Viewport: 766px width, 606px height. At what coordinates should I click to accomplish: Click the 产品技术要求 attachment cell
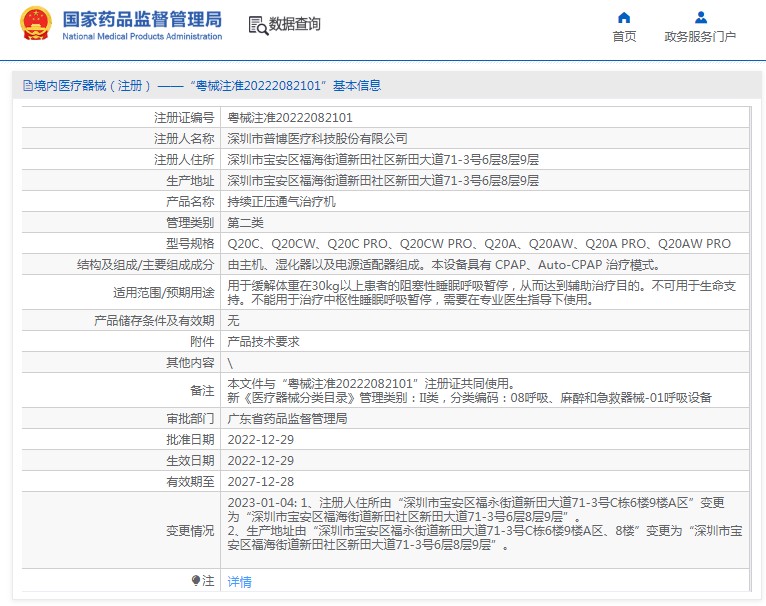(264, 341)
